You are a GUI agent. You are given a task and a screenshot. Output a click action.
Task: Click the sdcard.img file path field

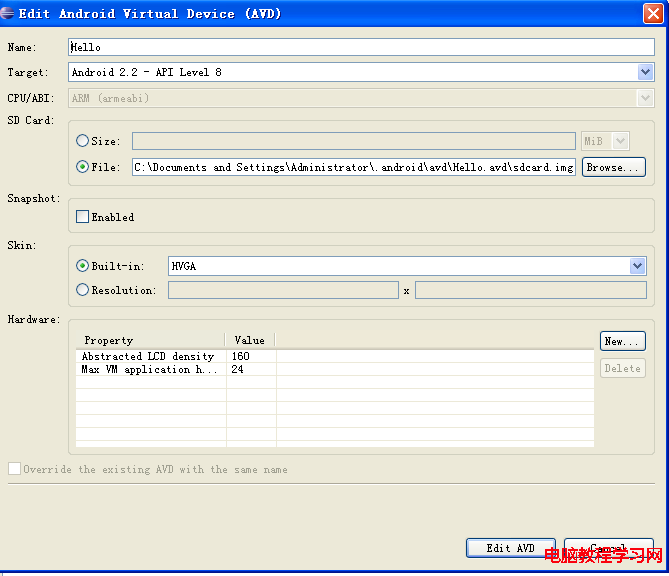(x=354, y=167)
